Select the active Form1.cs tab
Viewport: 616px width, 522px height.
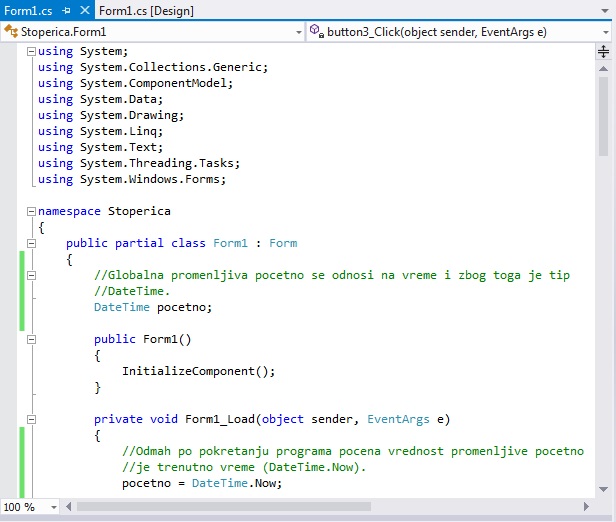(x=28, y=11)
